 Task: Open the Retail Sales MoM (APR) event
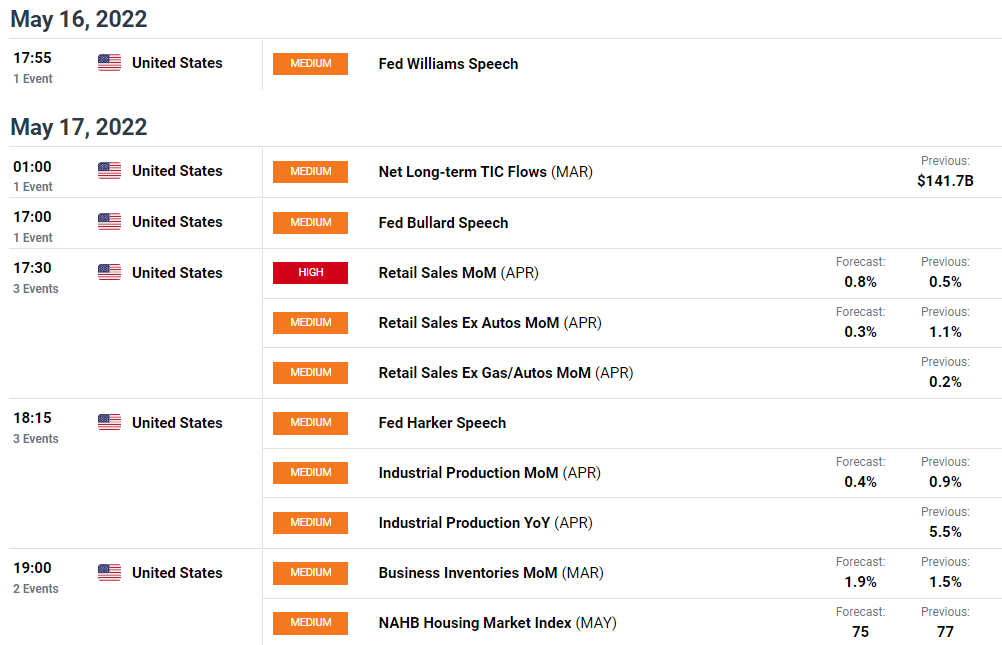tap(459, 273)
